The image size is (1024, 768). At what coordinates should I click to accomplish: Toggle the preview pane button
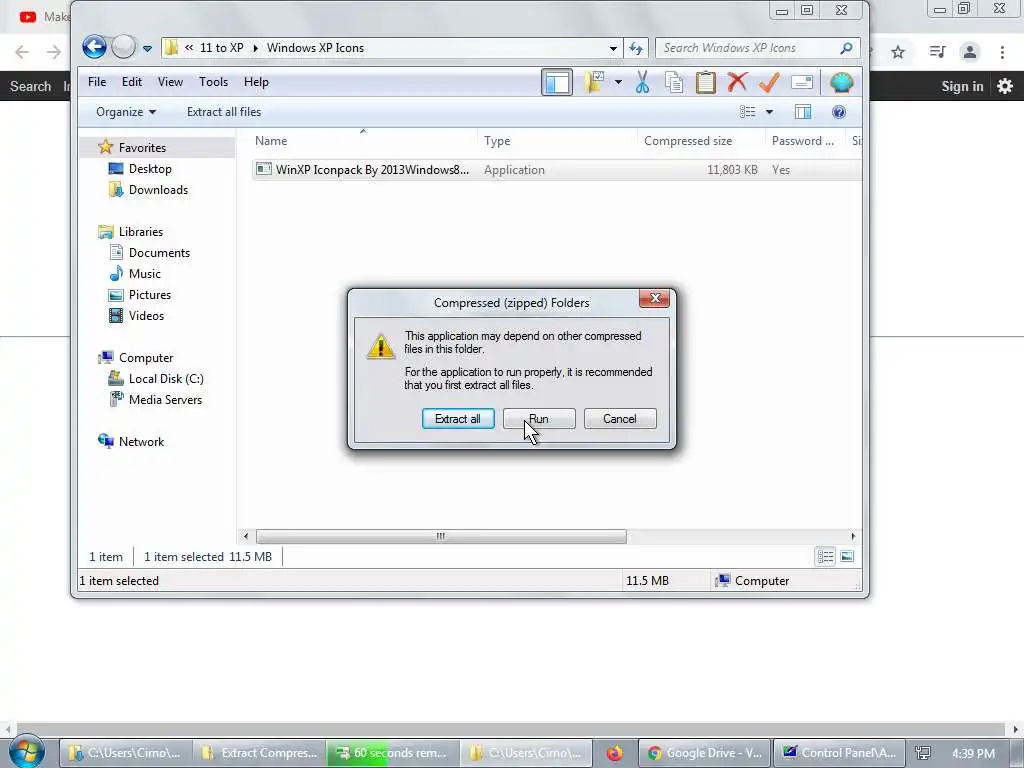click(803, 112)
